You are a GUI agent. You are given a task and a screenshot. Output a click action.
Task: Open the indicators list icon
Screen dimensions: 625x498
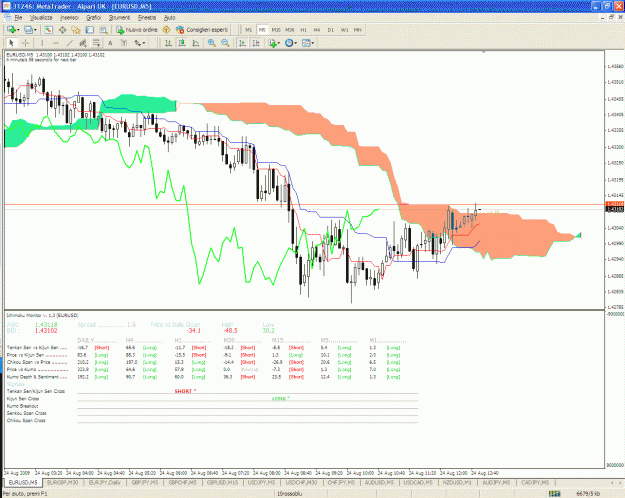(x=272, y=43)
